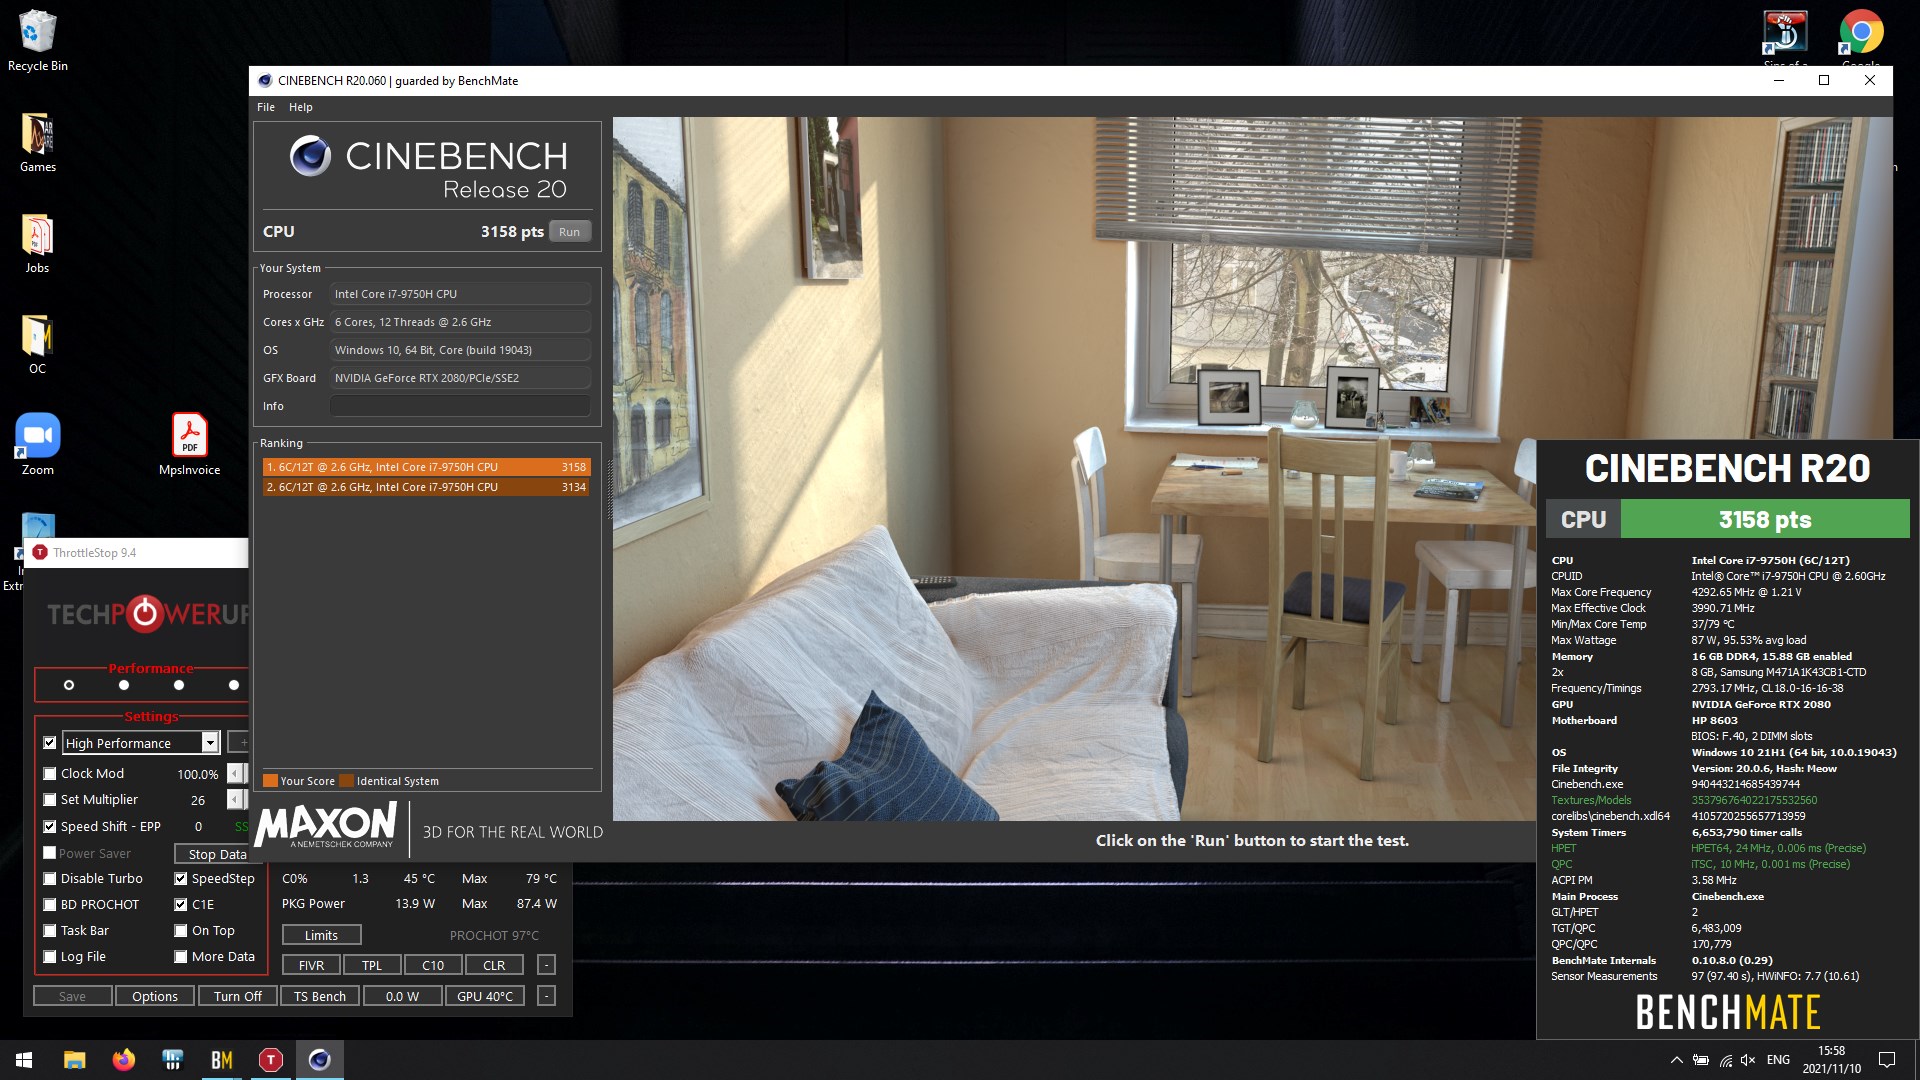
Task: Click the Cinebench sphere logo in the title bar
Action: coord(264,81)
